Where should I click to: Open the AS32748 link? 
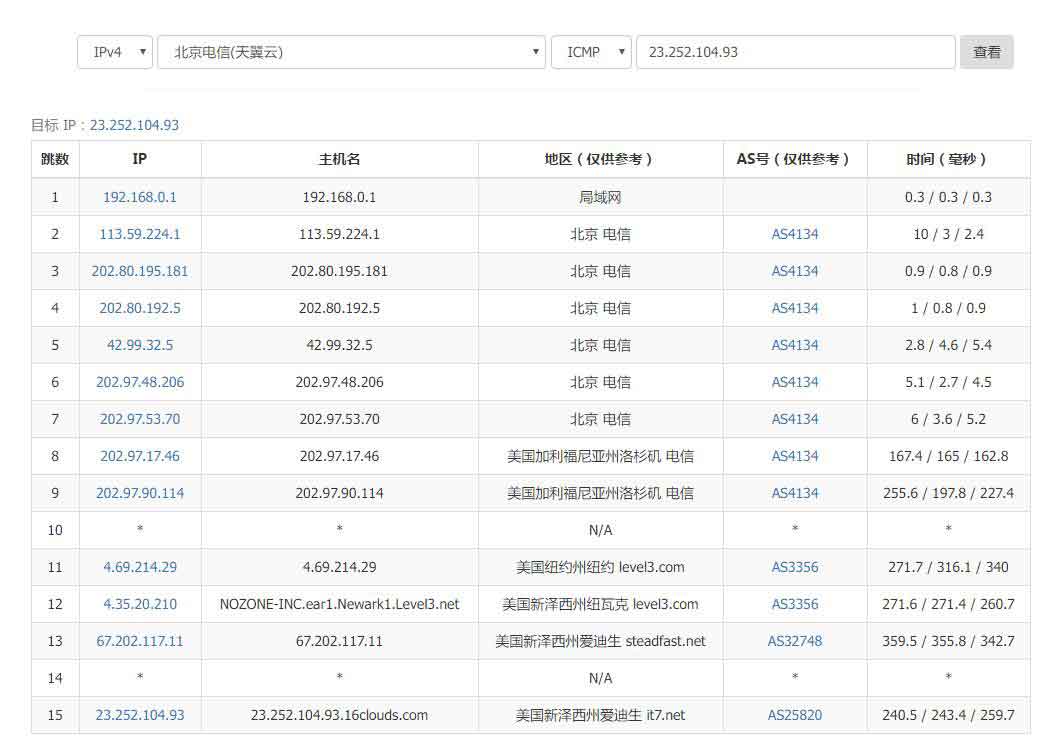pyautogui.click(x=795, y=641)
